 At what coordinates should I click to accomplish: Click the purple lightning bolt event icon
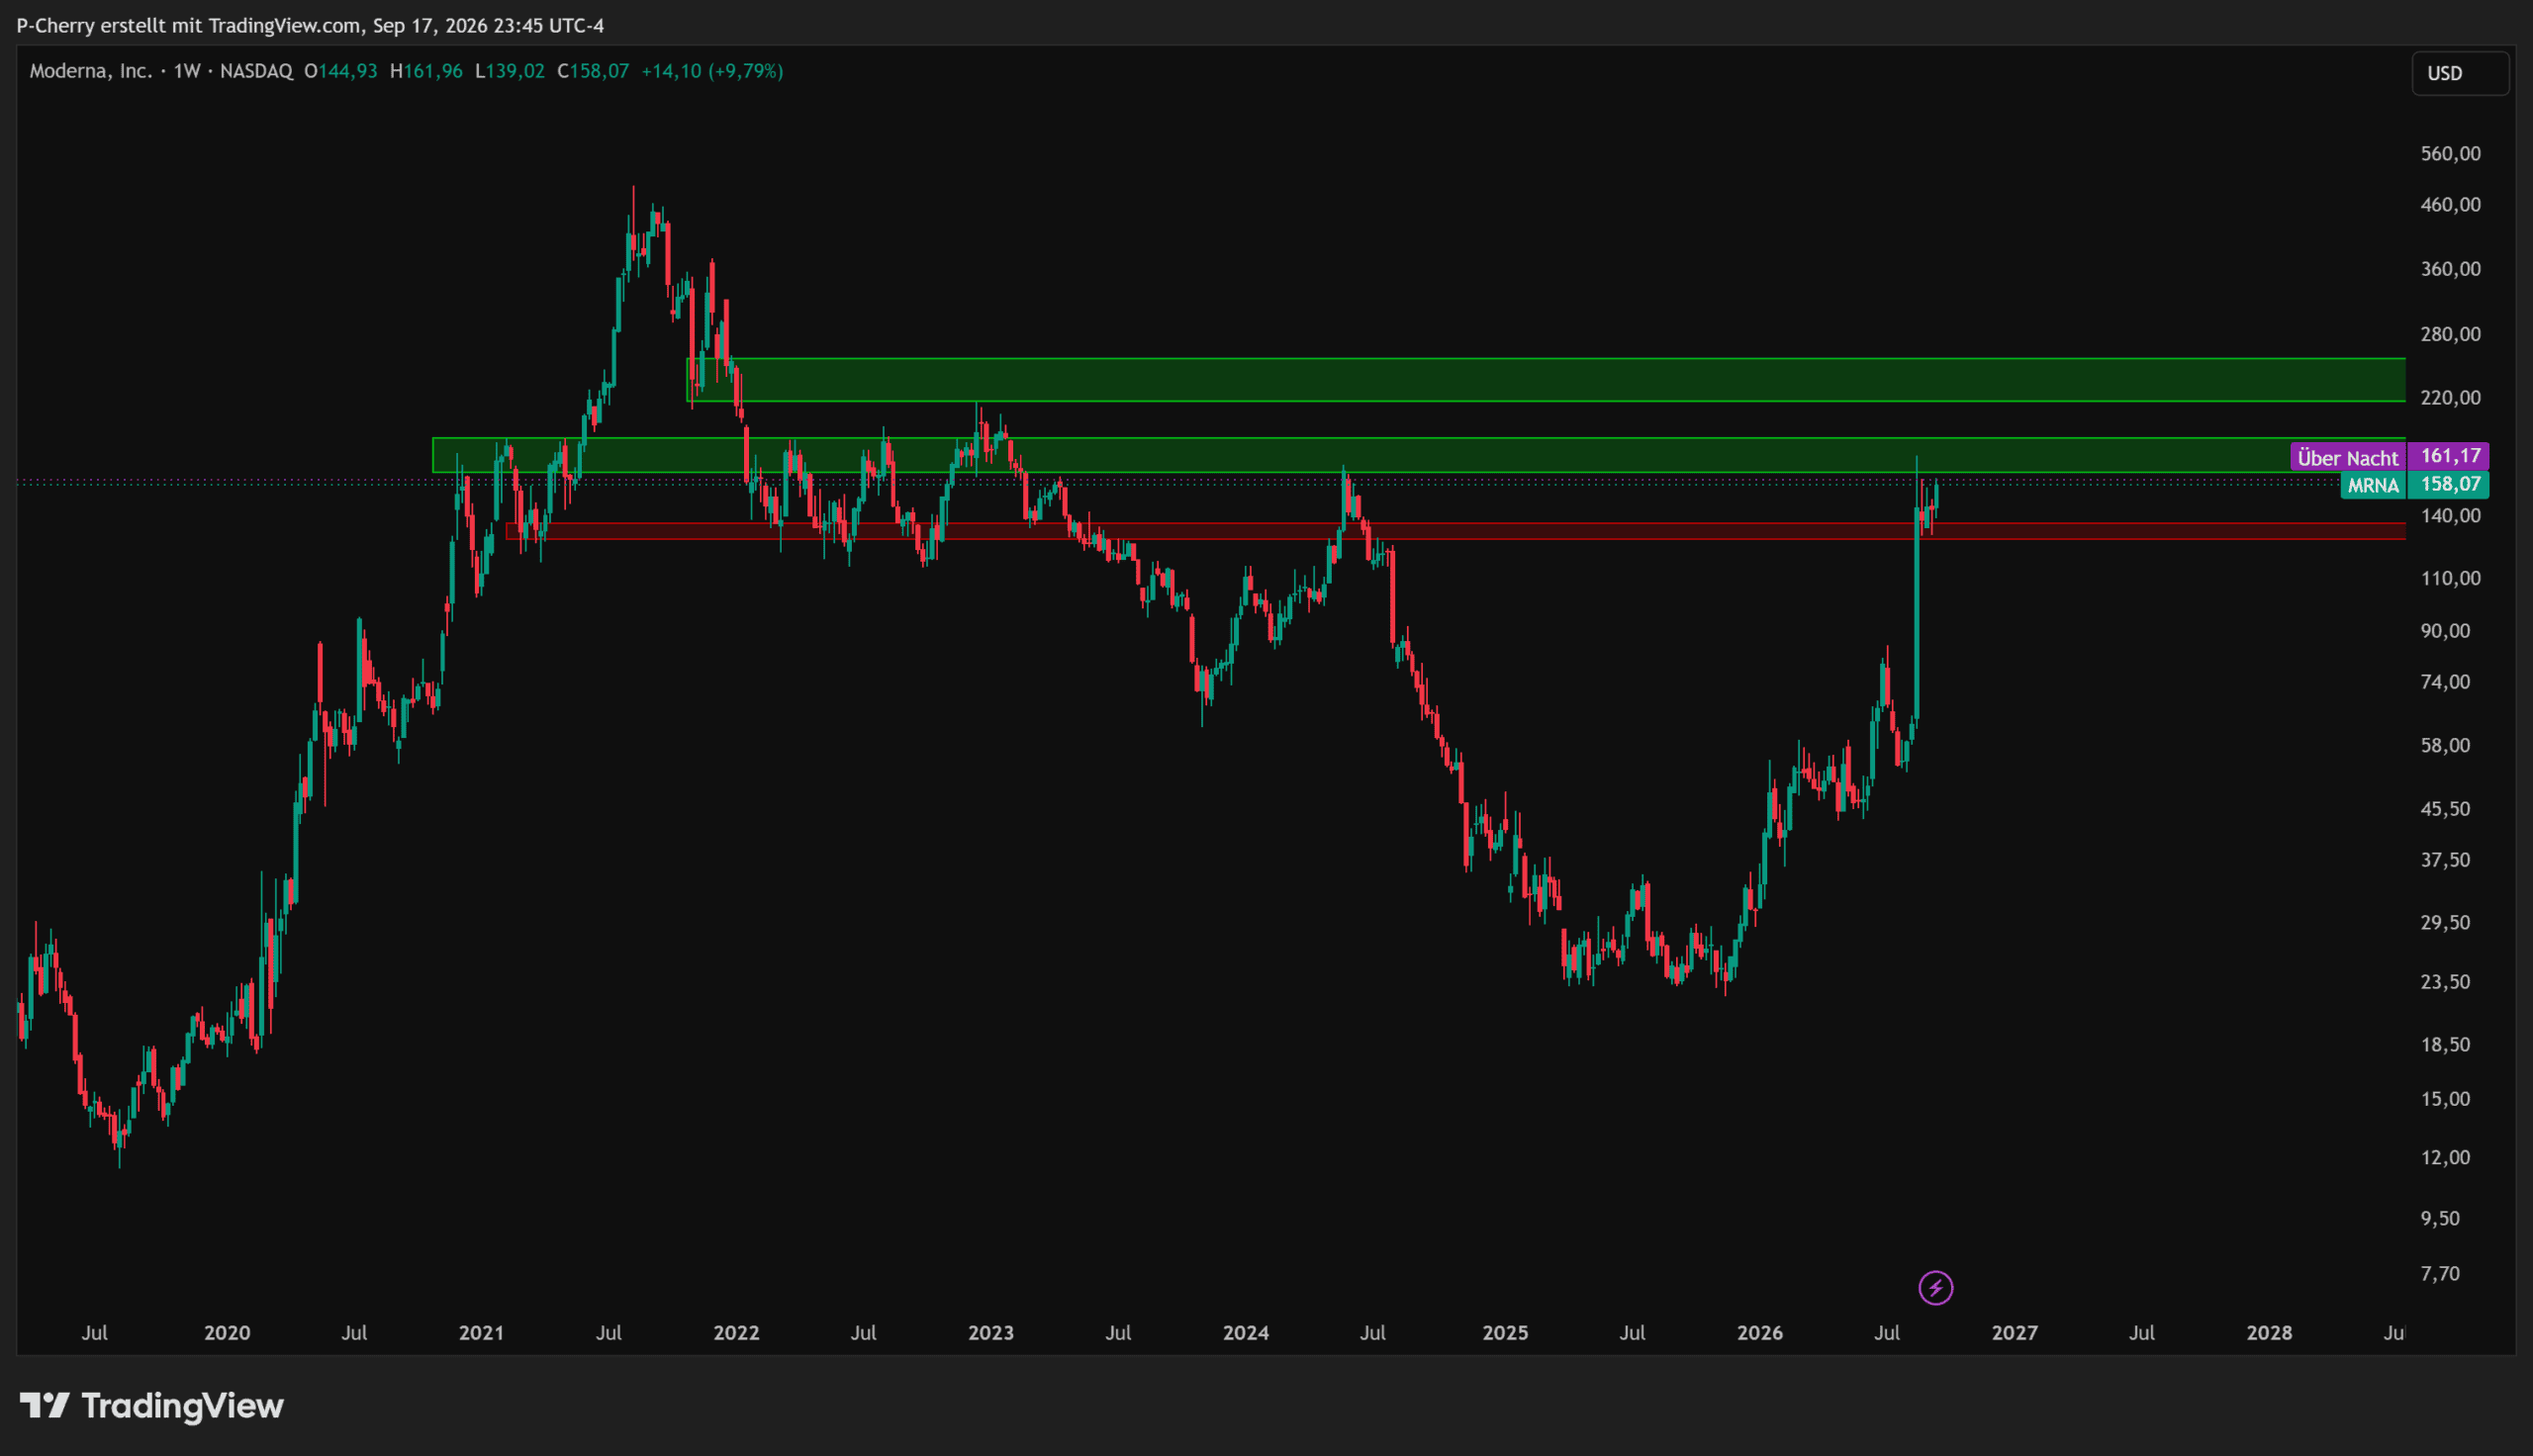(1935, 1287)
